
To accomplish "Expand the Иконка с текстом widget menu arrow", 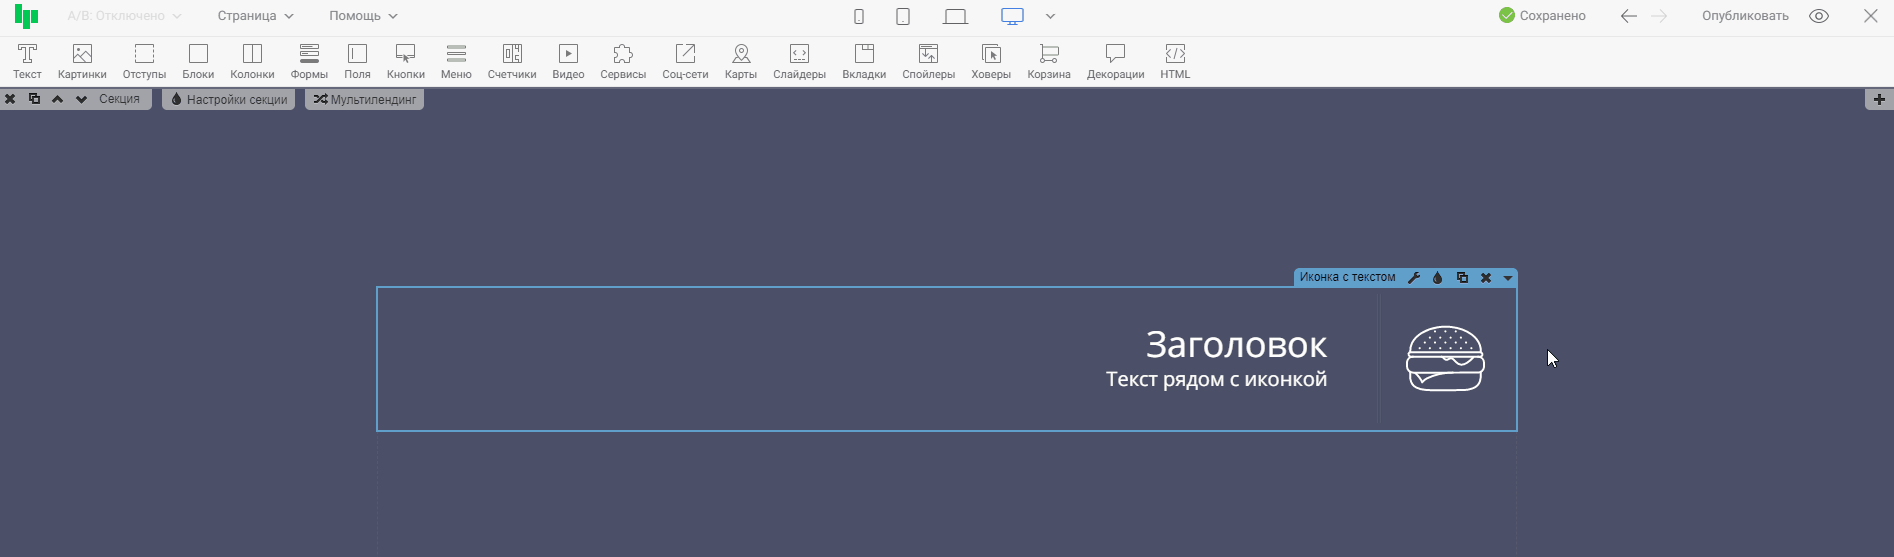I will (x=1508, y=278).
